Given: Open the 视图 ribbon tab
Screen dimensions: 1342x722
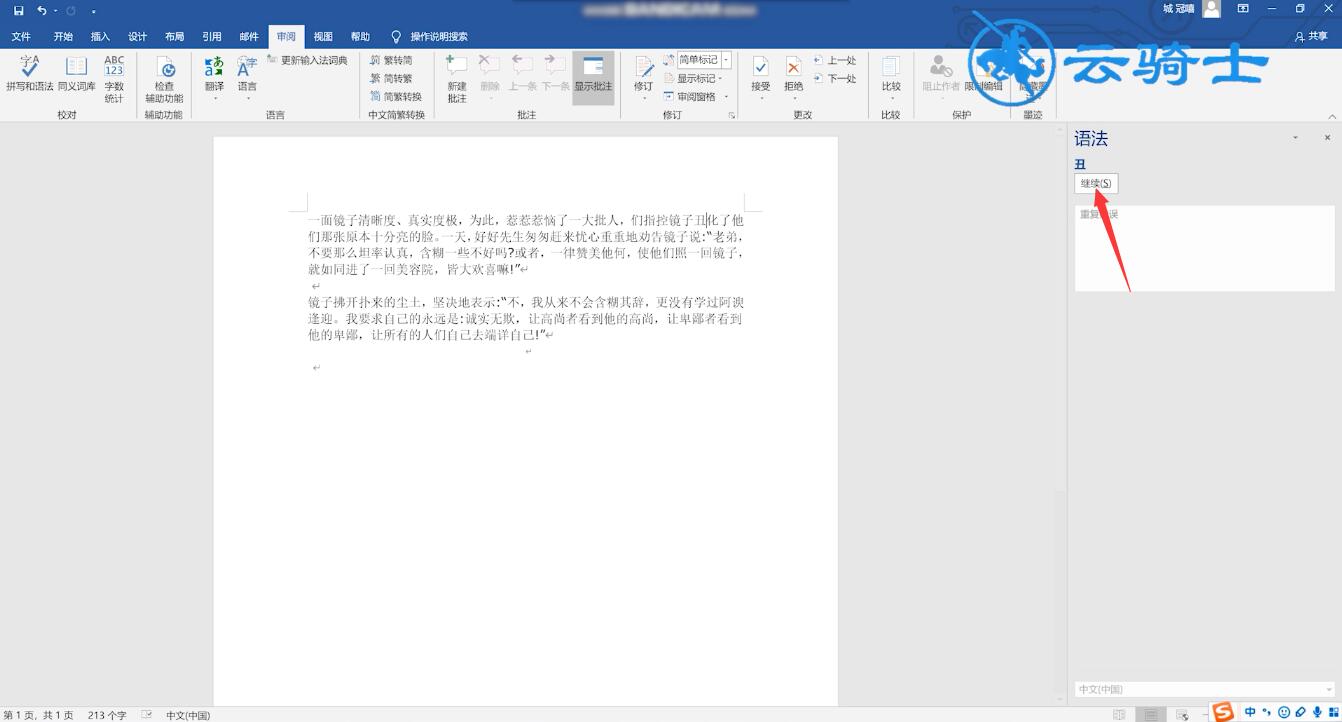Looking at the screenshot, I should click(323, 37).
